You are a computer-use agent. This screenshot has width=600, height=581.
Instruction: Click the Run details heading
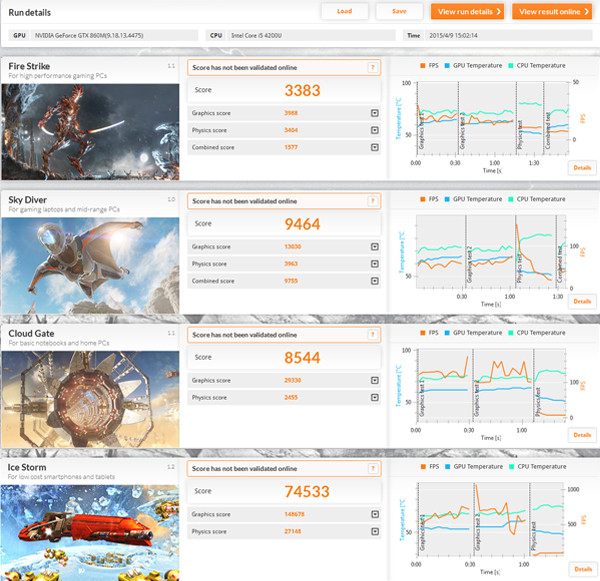[x=29, y=13]
